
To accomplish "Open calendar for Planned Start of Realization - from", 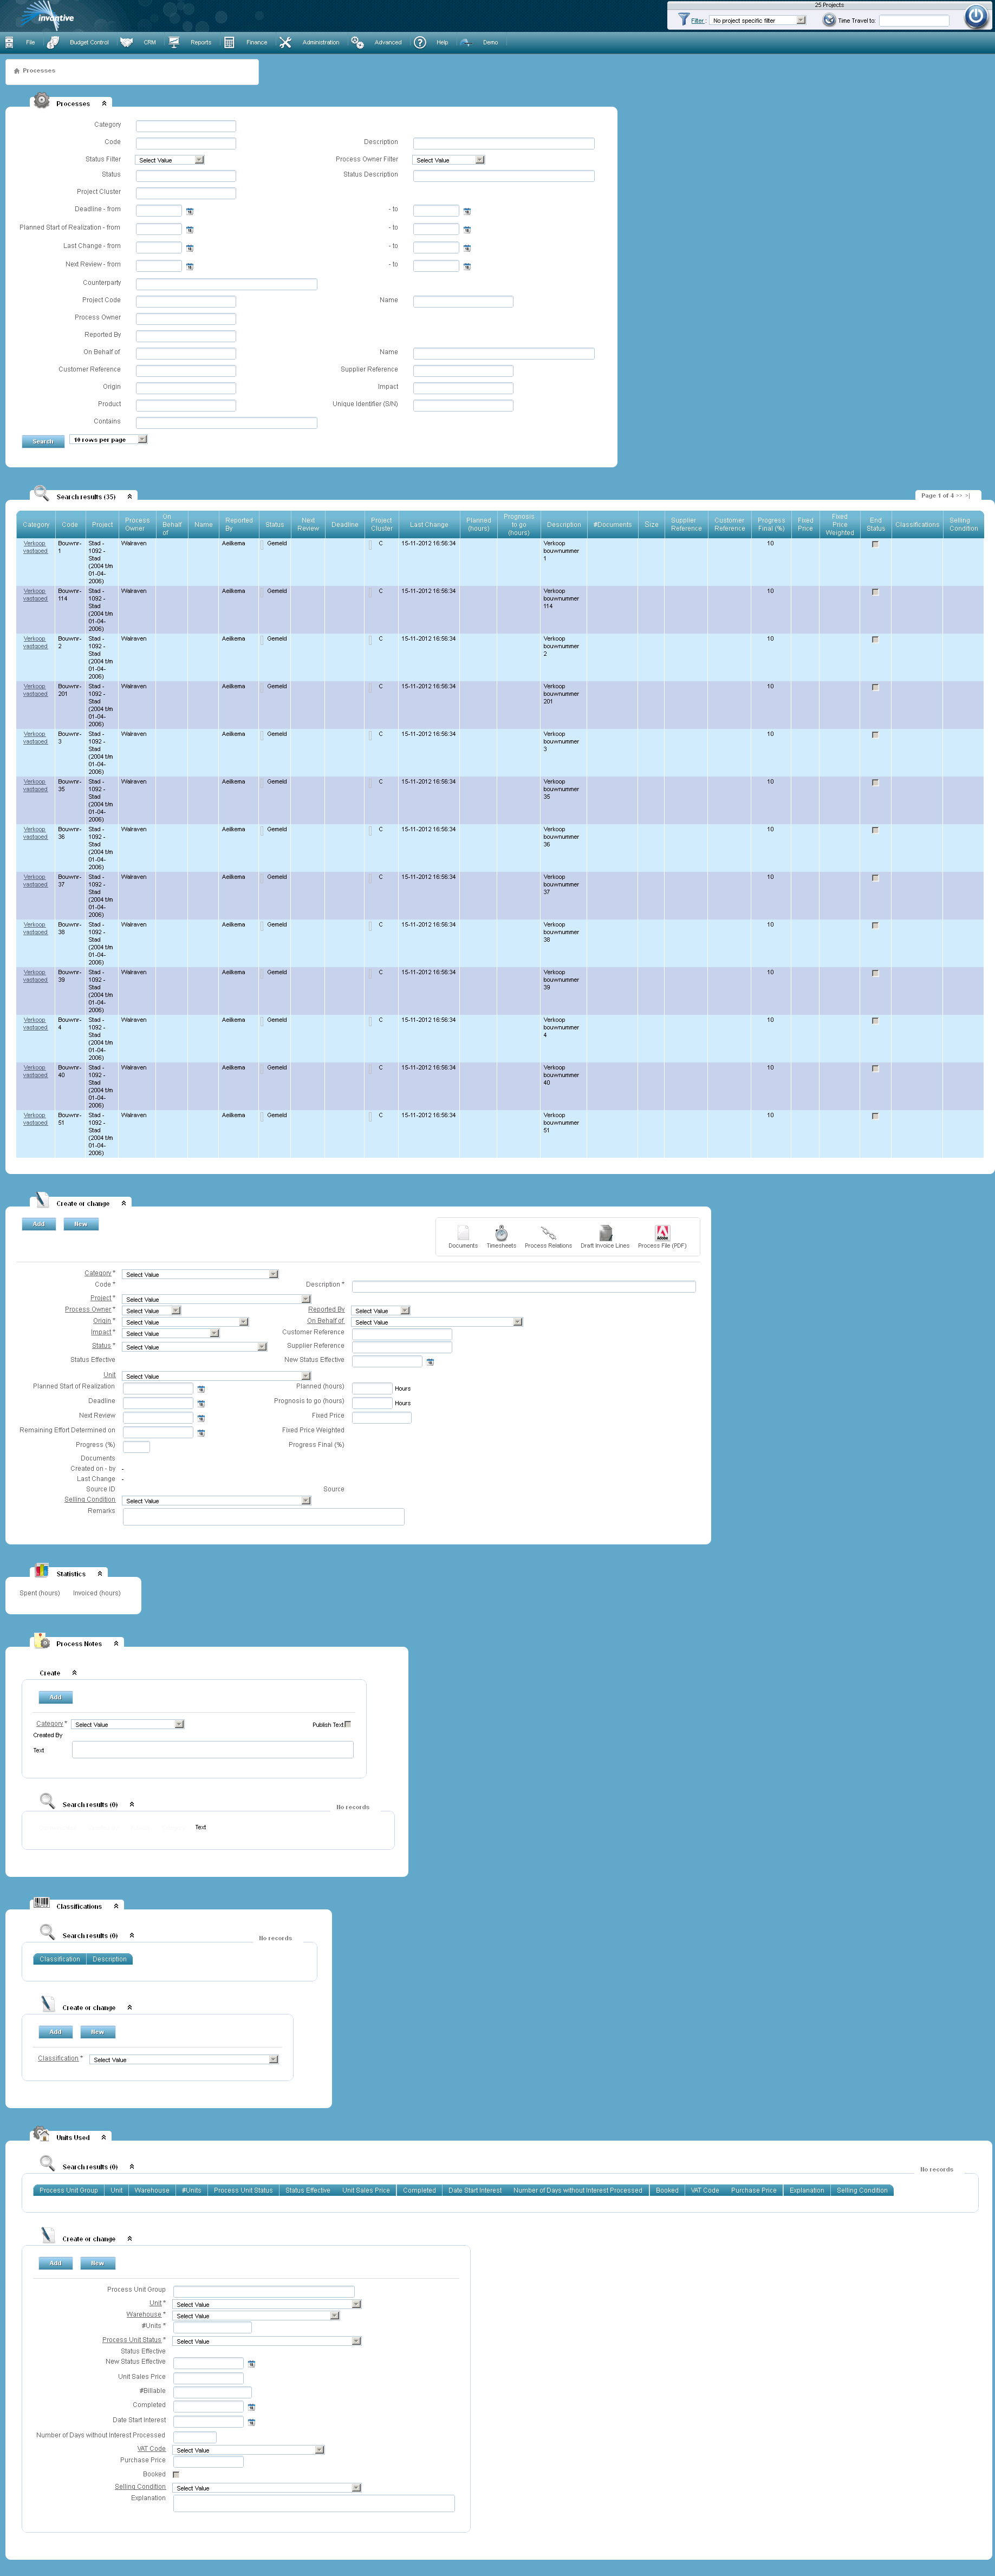I will [x=190, y=230].
